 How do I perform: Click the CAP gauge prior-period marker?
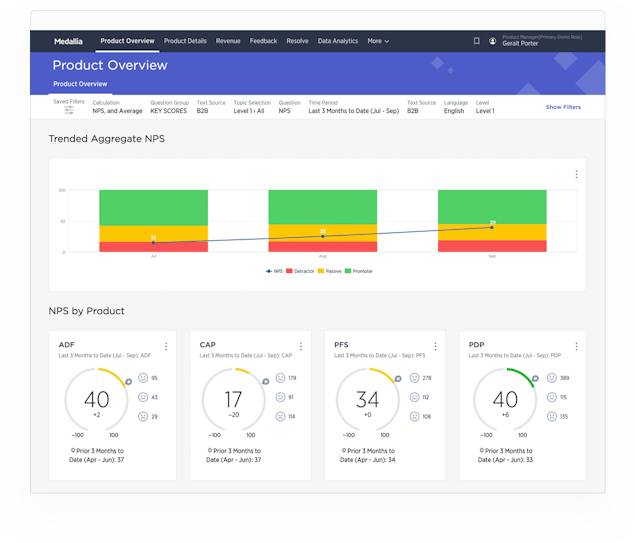coord(266,381)
